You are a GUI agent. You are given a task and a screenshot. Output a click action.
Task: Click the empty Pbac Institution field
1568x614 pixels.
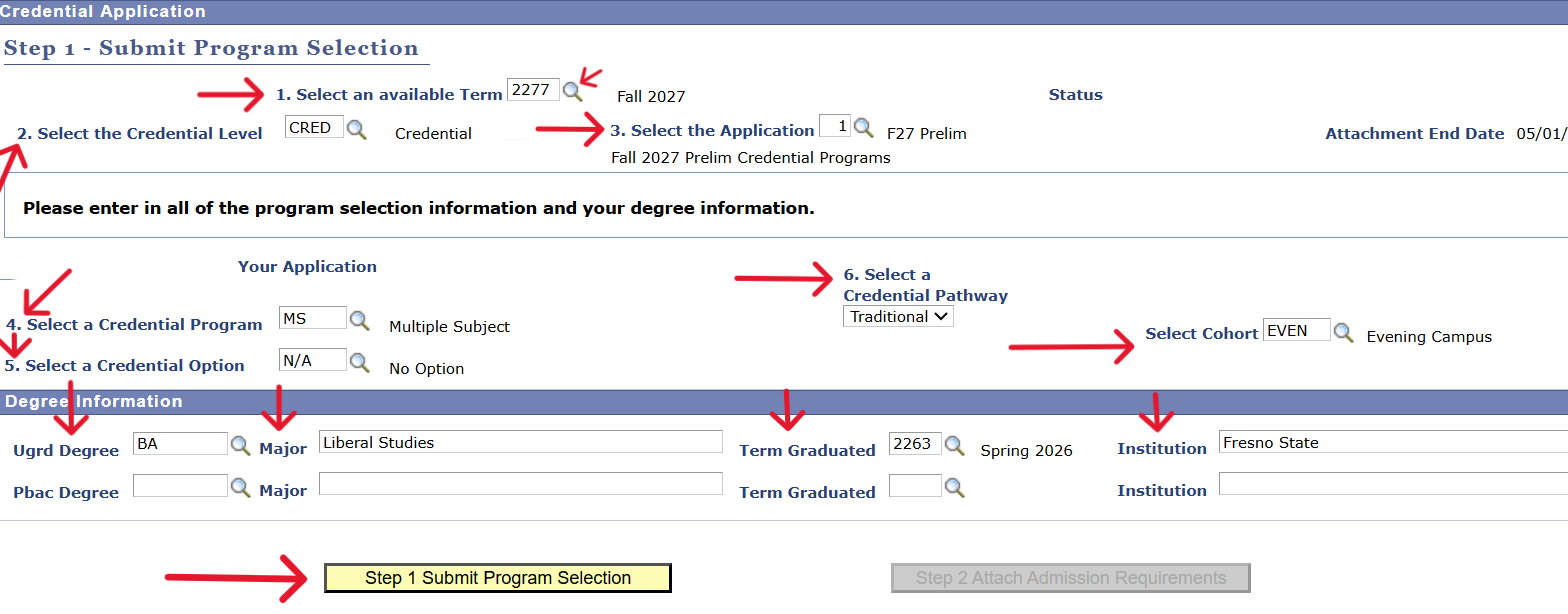click(x=1393, y=484)
